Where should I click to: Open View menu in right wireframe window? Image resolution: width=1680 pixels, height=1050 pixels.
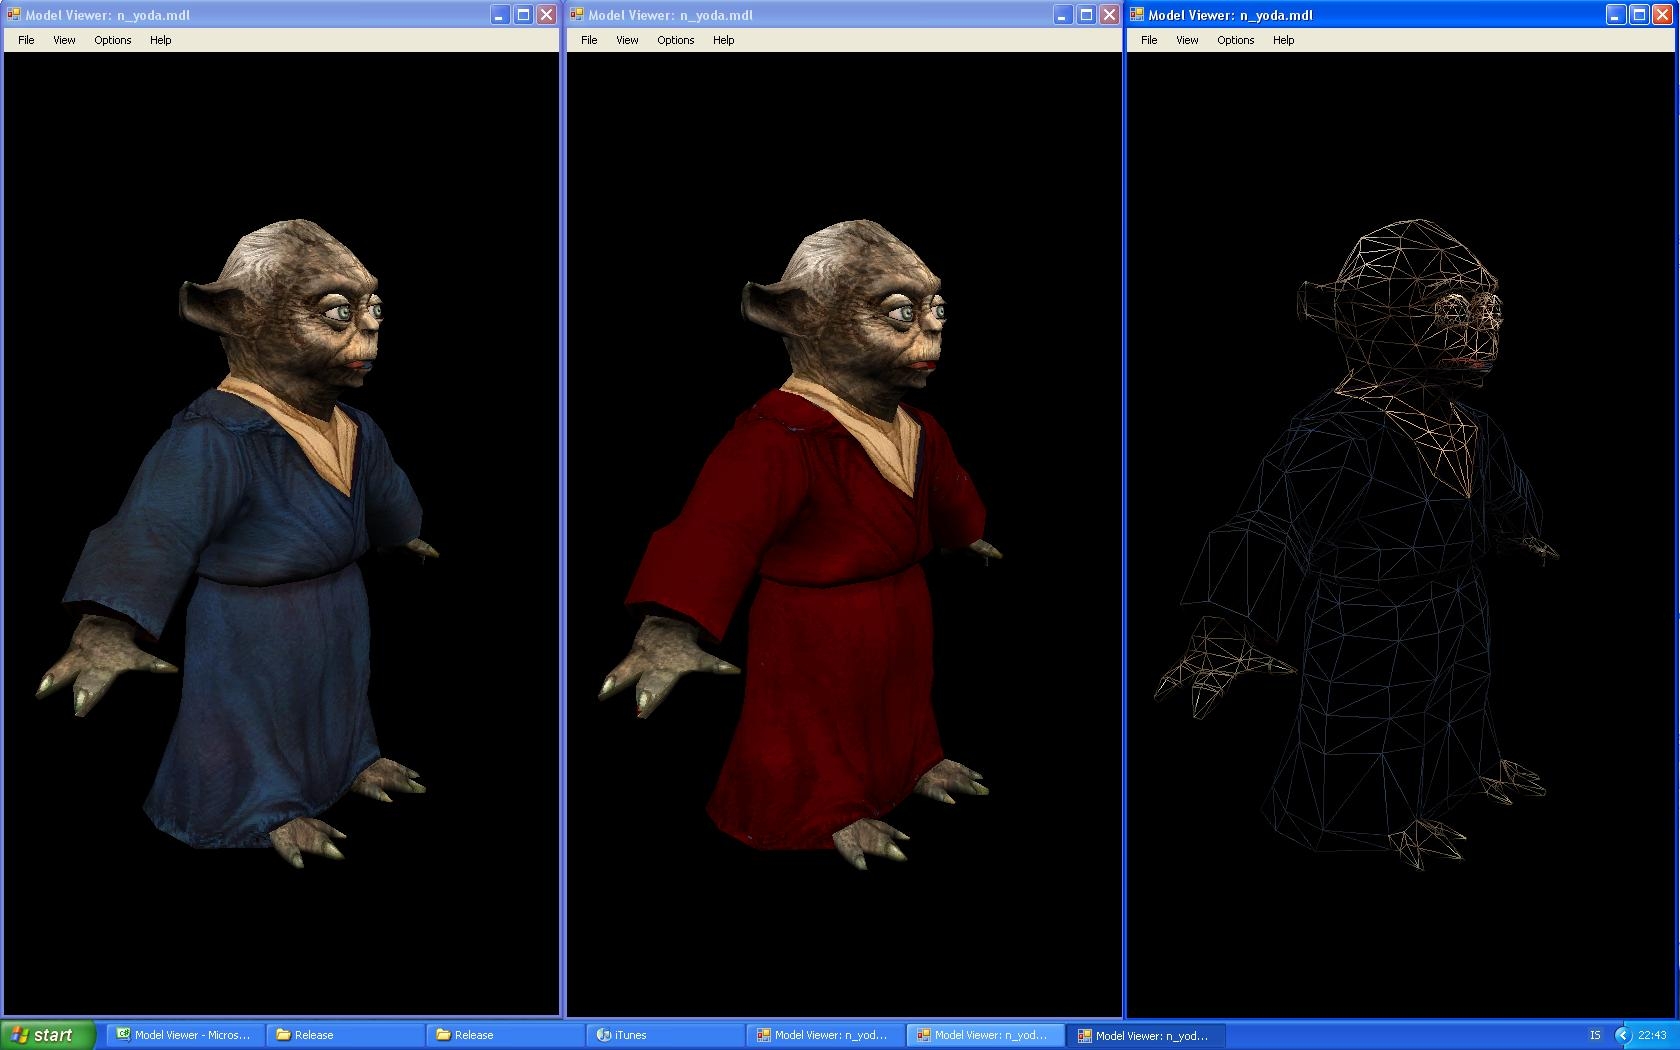tap(1187, 40)
